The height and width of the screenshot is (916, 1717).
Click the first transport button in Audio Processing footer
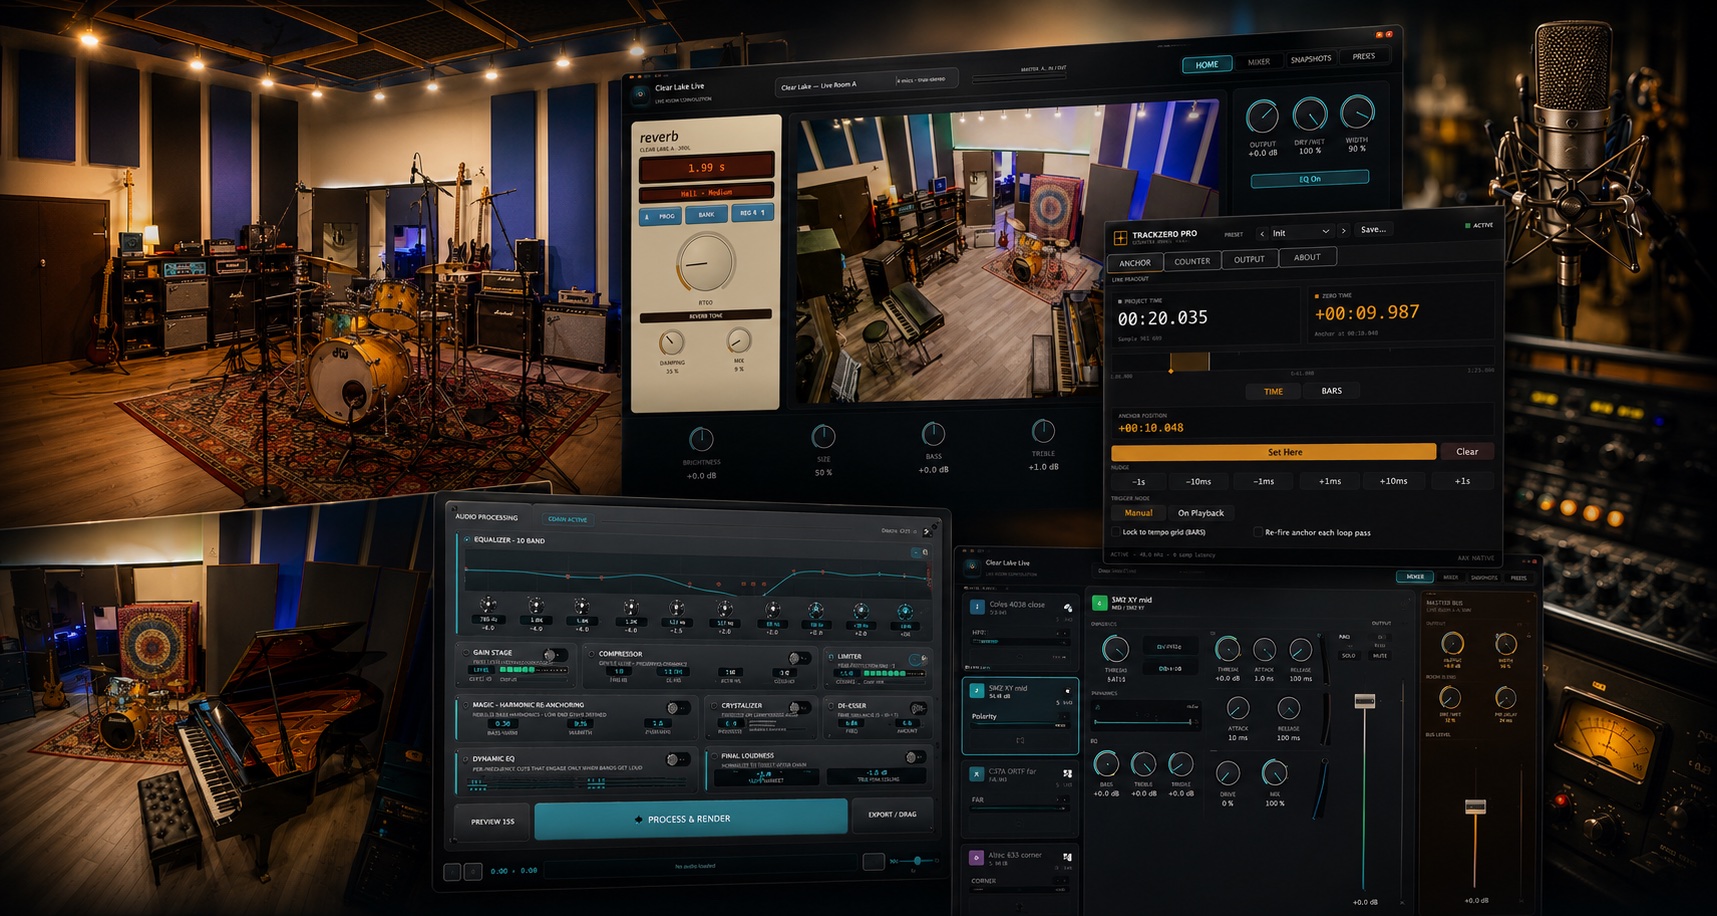coord(452,872)
